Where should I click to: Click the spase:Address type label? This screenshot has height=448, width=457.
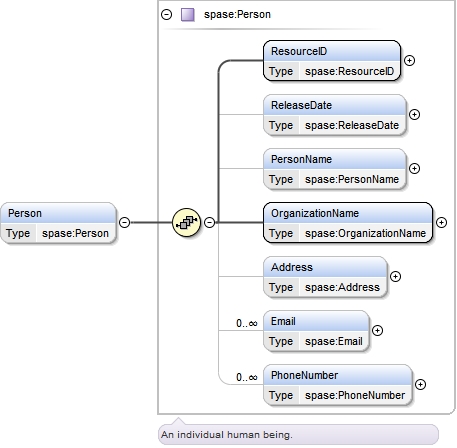click(342, 287)
